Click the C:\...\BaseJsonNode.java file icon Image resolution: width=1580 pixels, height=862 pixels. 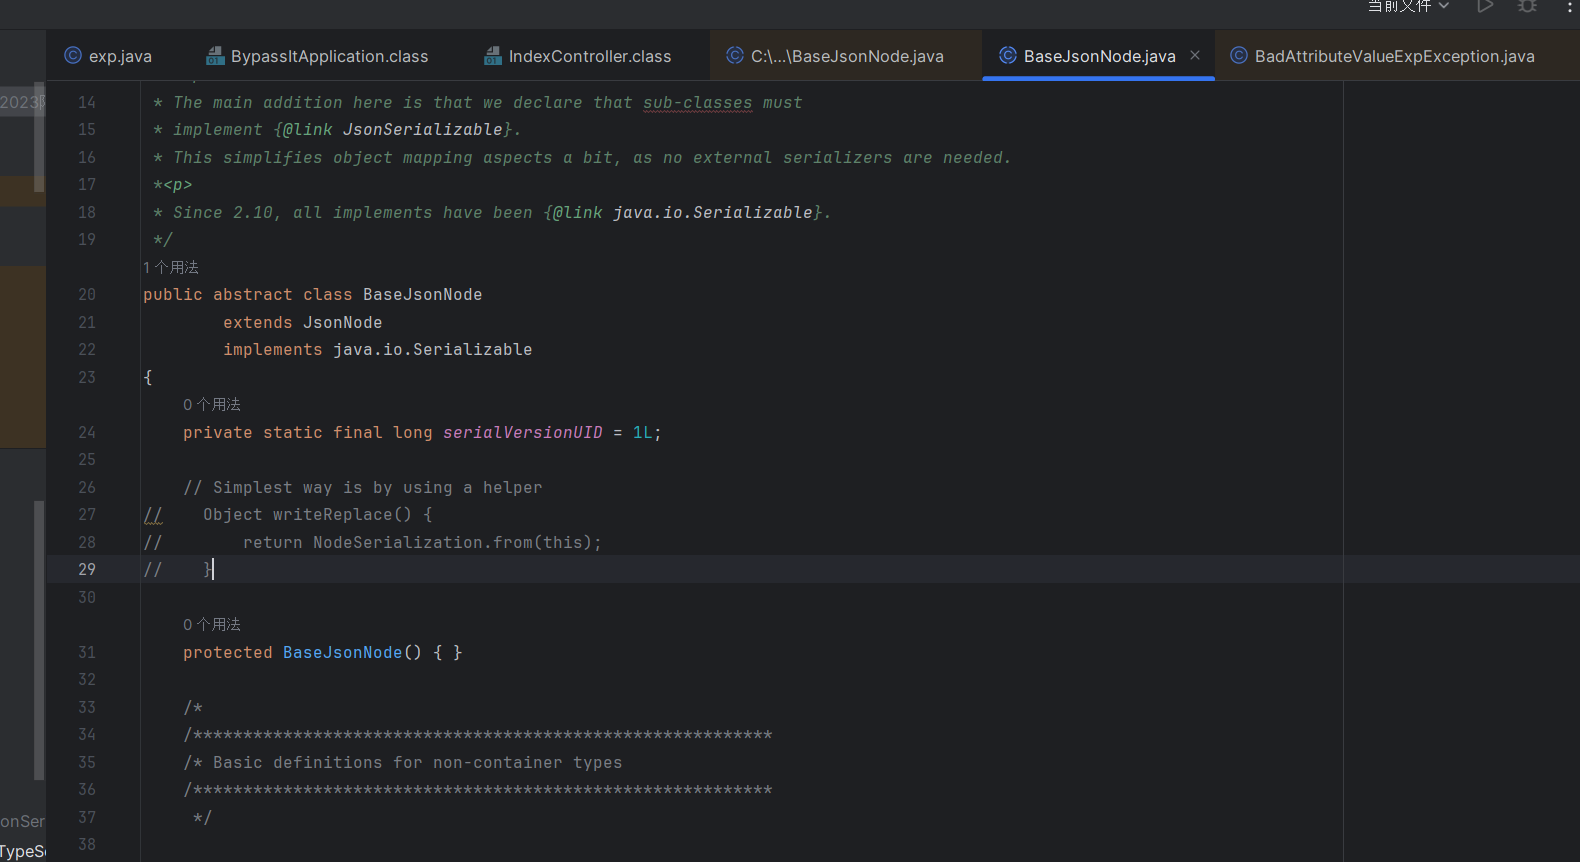(x=735, y=56)
